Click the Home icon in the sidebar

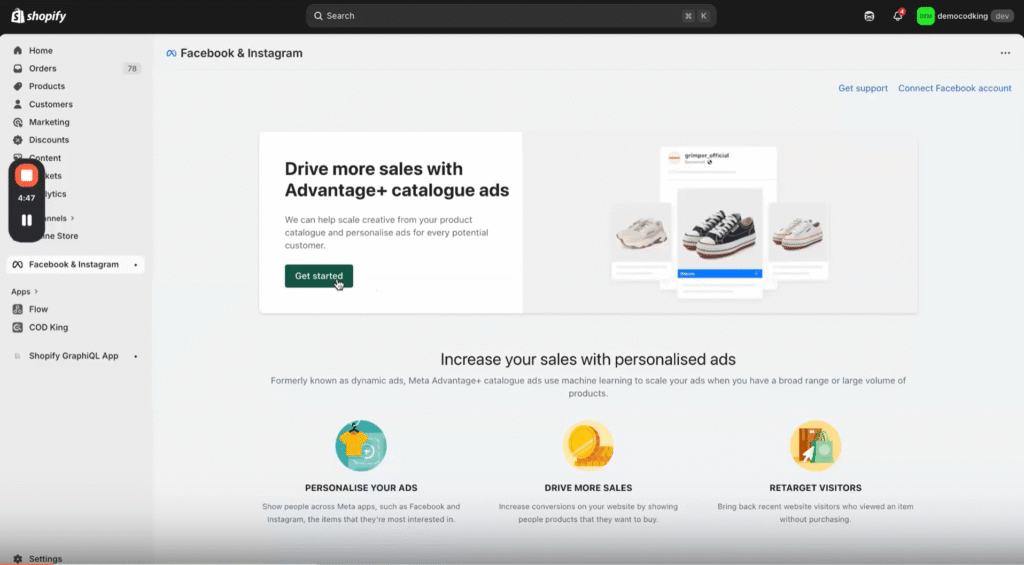18,51
